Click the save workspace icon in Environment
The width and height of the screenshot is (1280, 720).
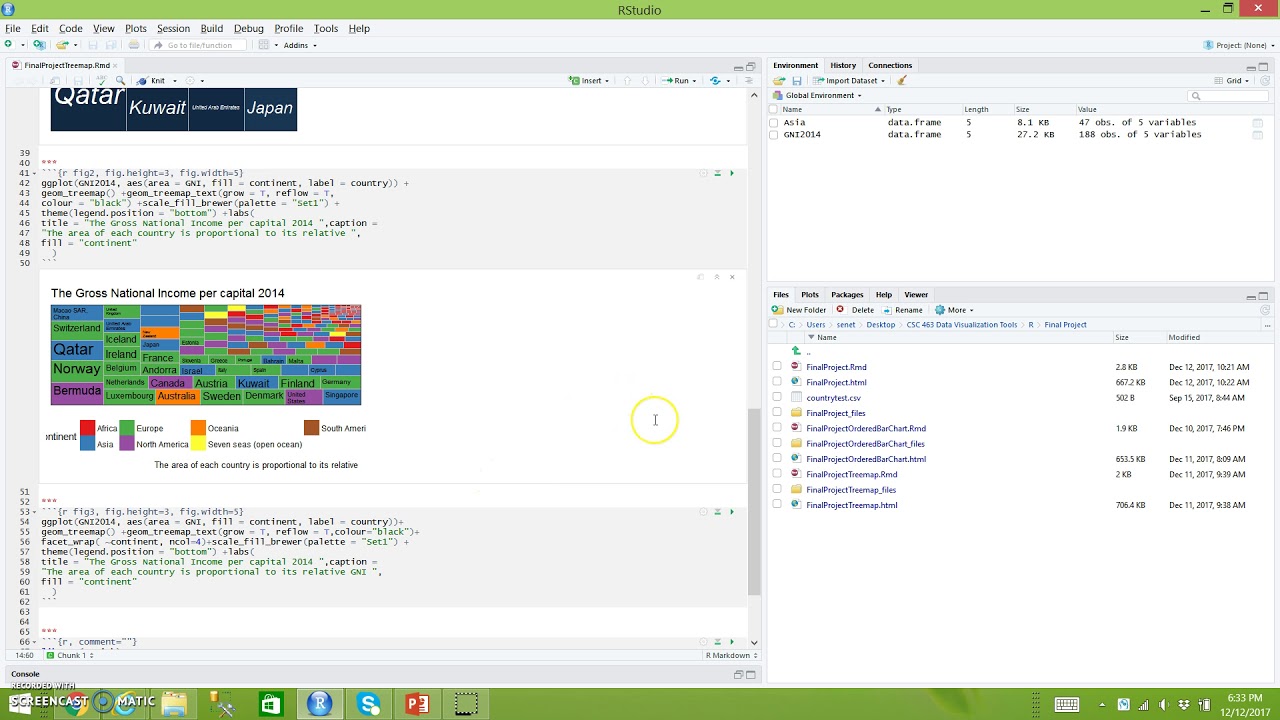coord(797,81)
